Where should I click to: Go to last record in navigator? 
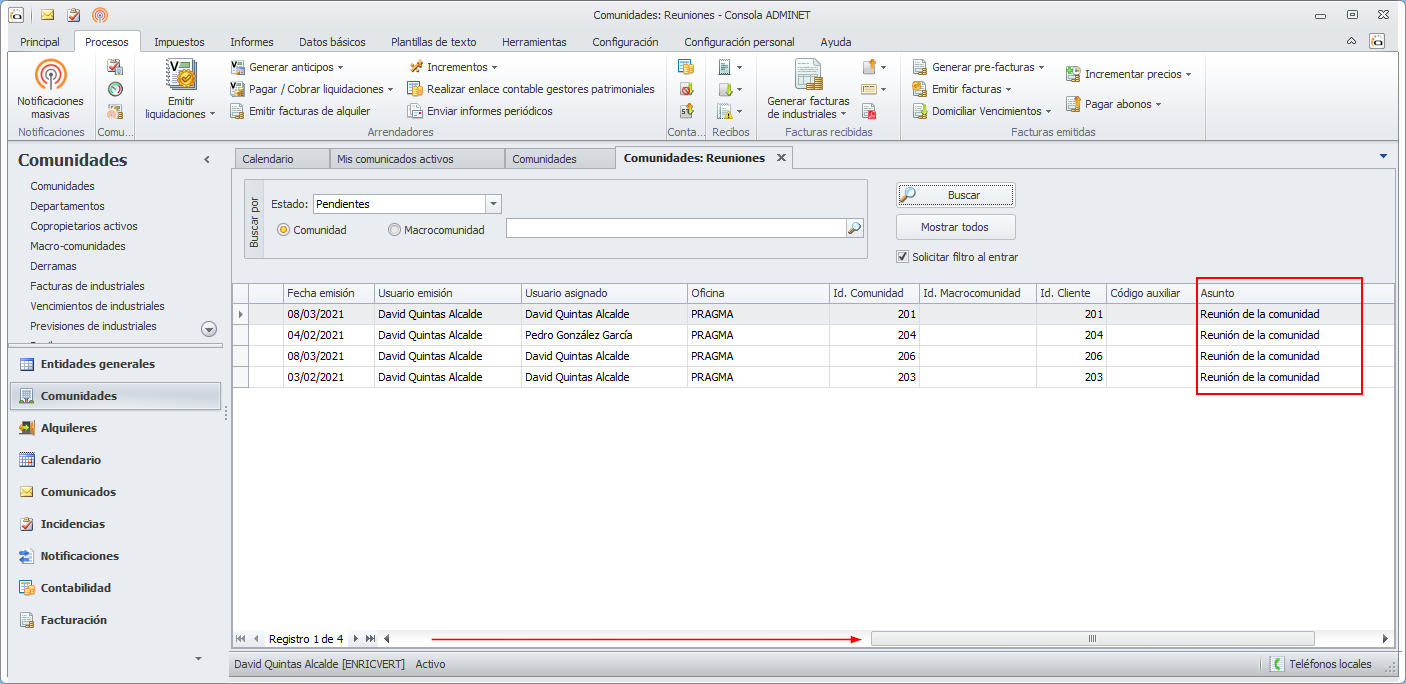pos(371,638)
